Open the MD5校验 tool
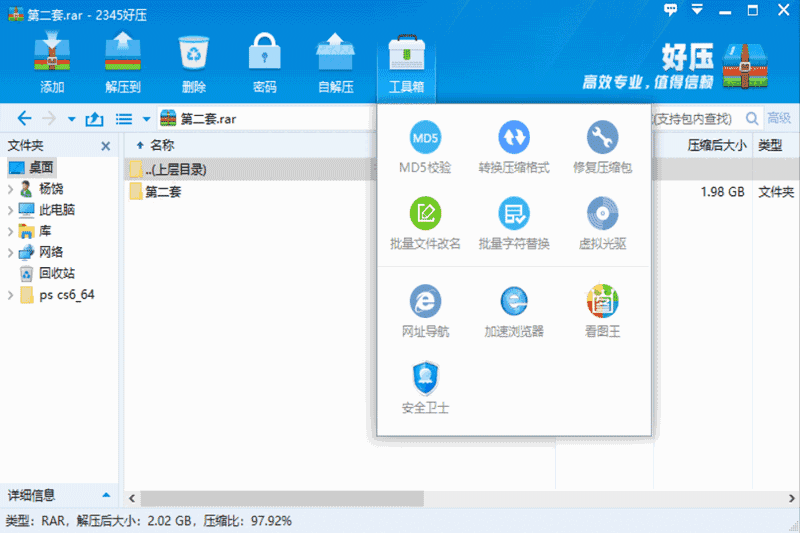Screen dimensions: 800x533 425,147
